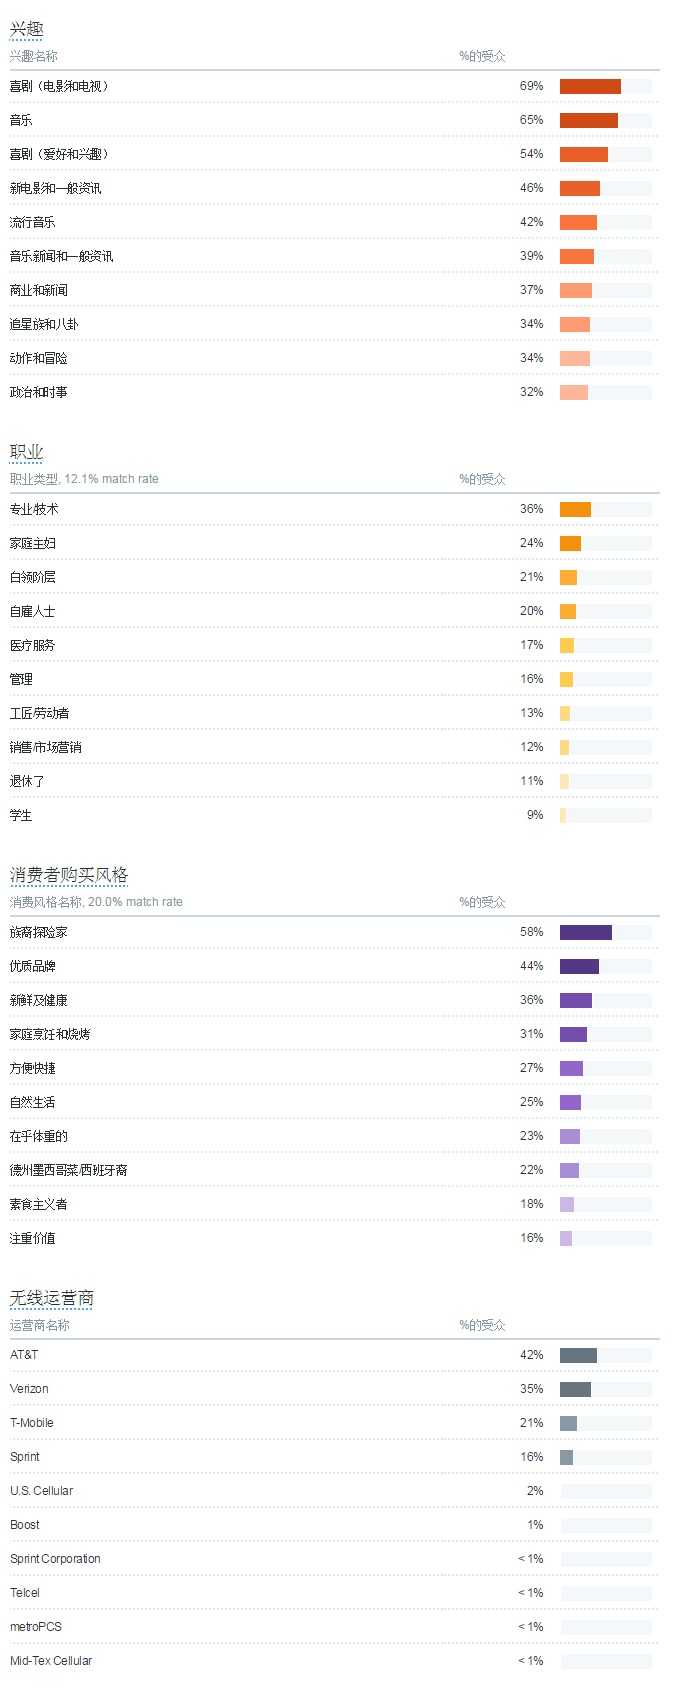Select the 喜剧（电影和电视）interest row

pos(59,87)
